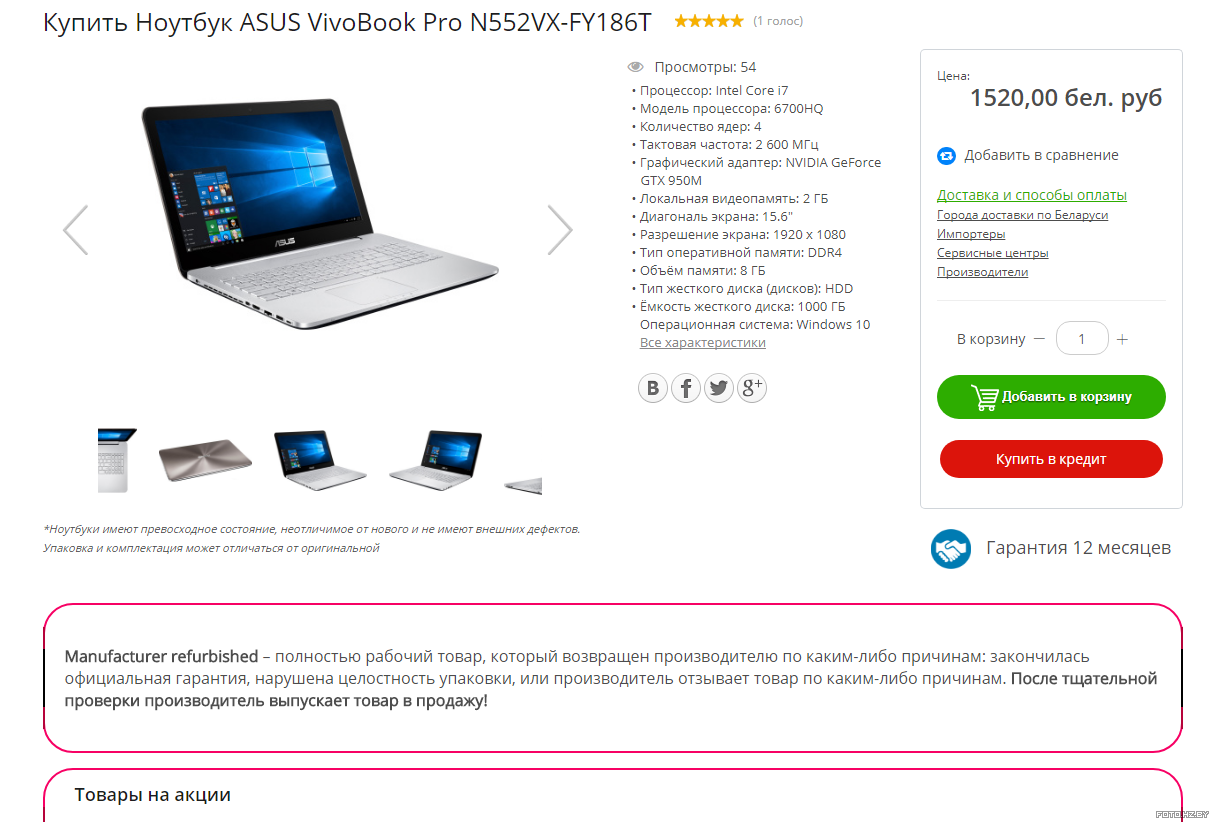Add laptop with Добавить в корзину button
This screenshot has width=1213, height=822.
(x=1051, y=397)
